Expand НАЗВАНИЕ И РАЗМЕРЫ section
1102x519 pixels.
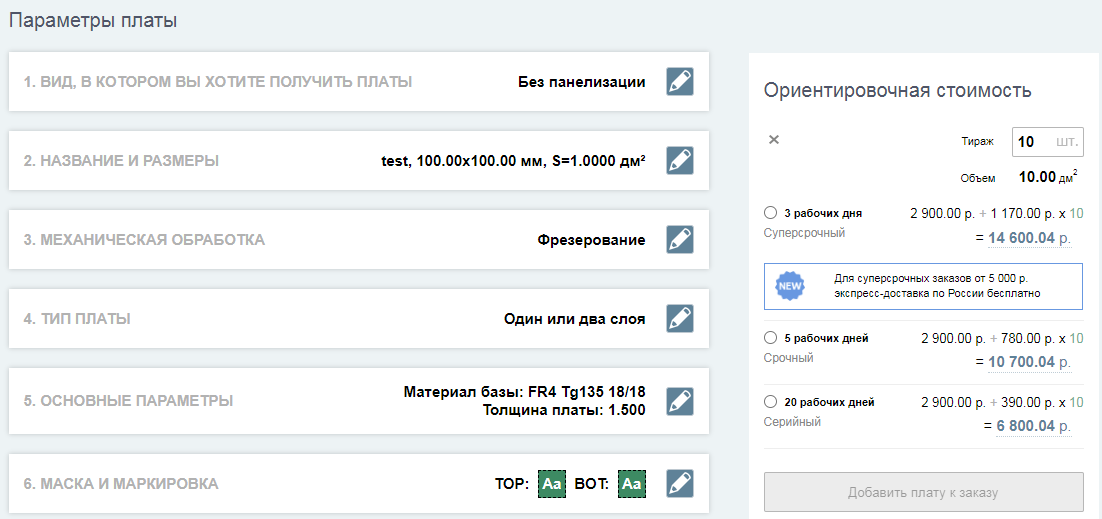tap(121, 161)
